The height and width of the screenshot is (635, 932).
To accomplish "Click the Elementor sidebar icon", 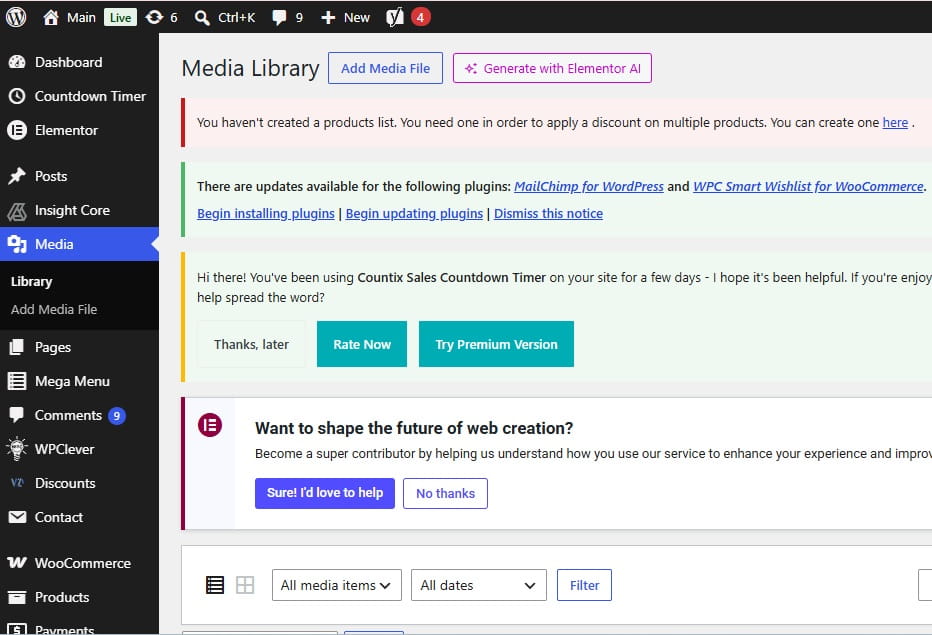I will (17, 130).
